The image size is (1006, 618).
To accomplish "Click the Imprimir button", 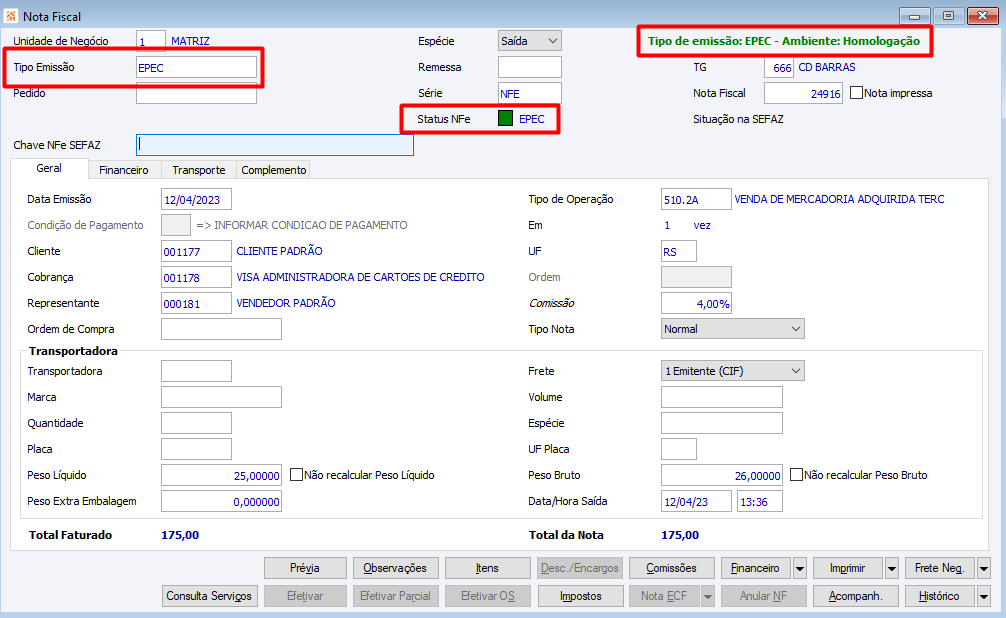I will (x=848, y=568).
